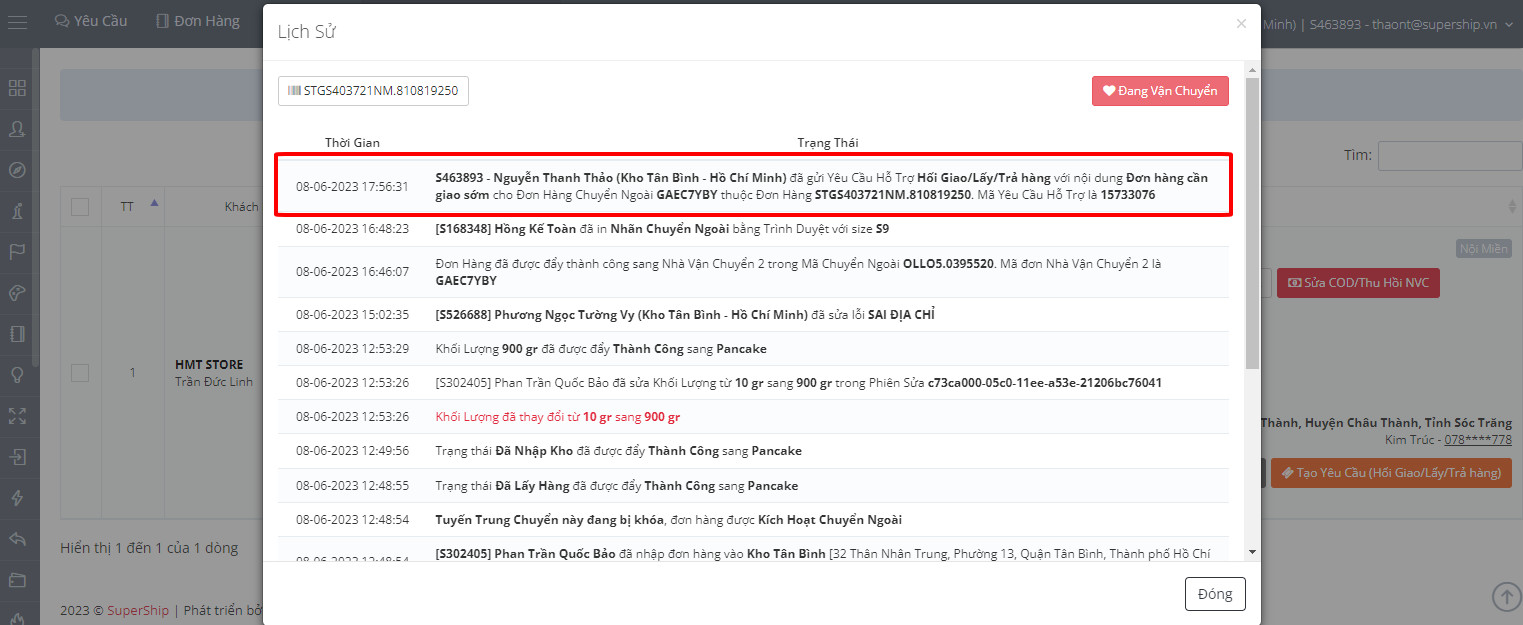Click the Trạng Thái column header
The image size is (1523, 625).
click(828, 143)
